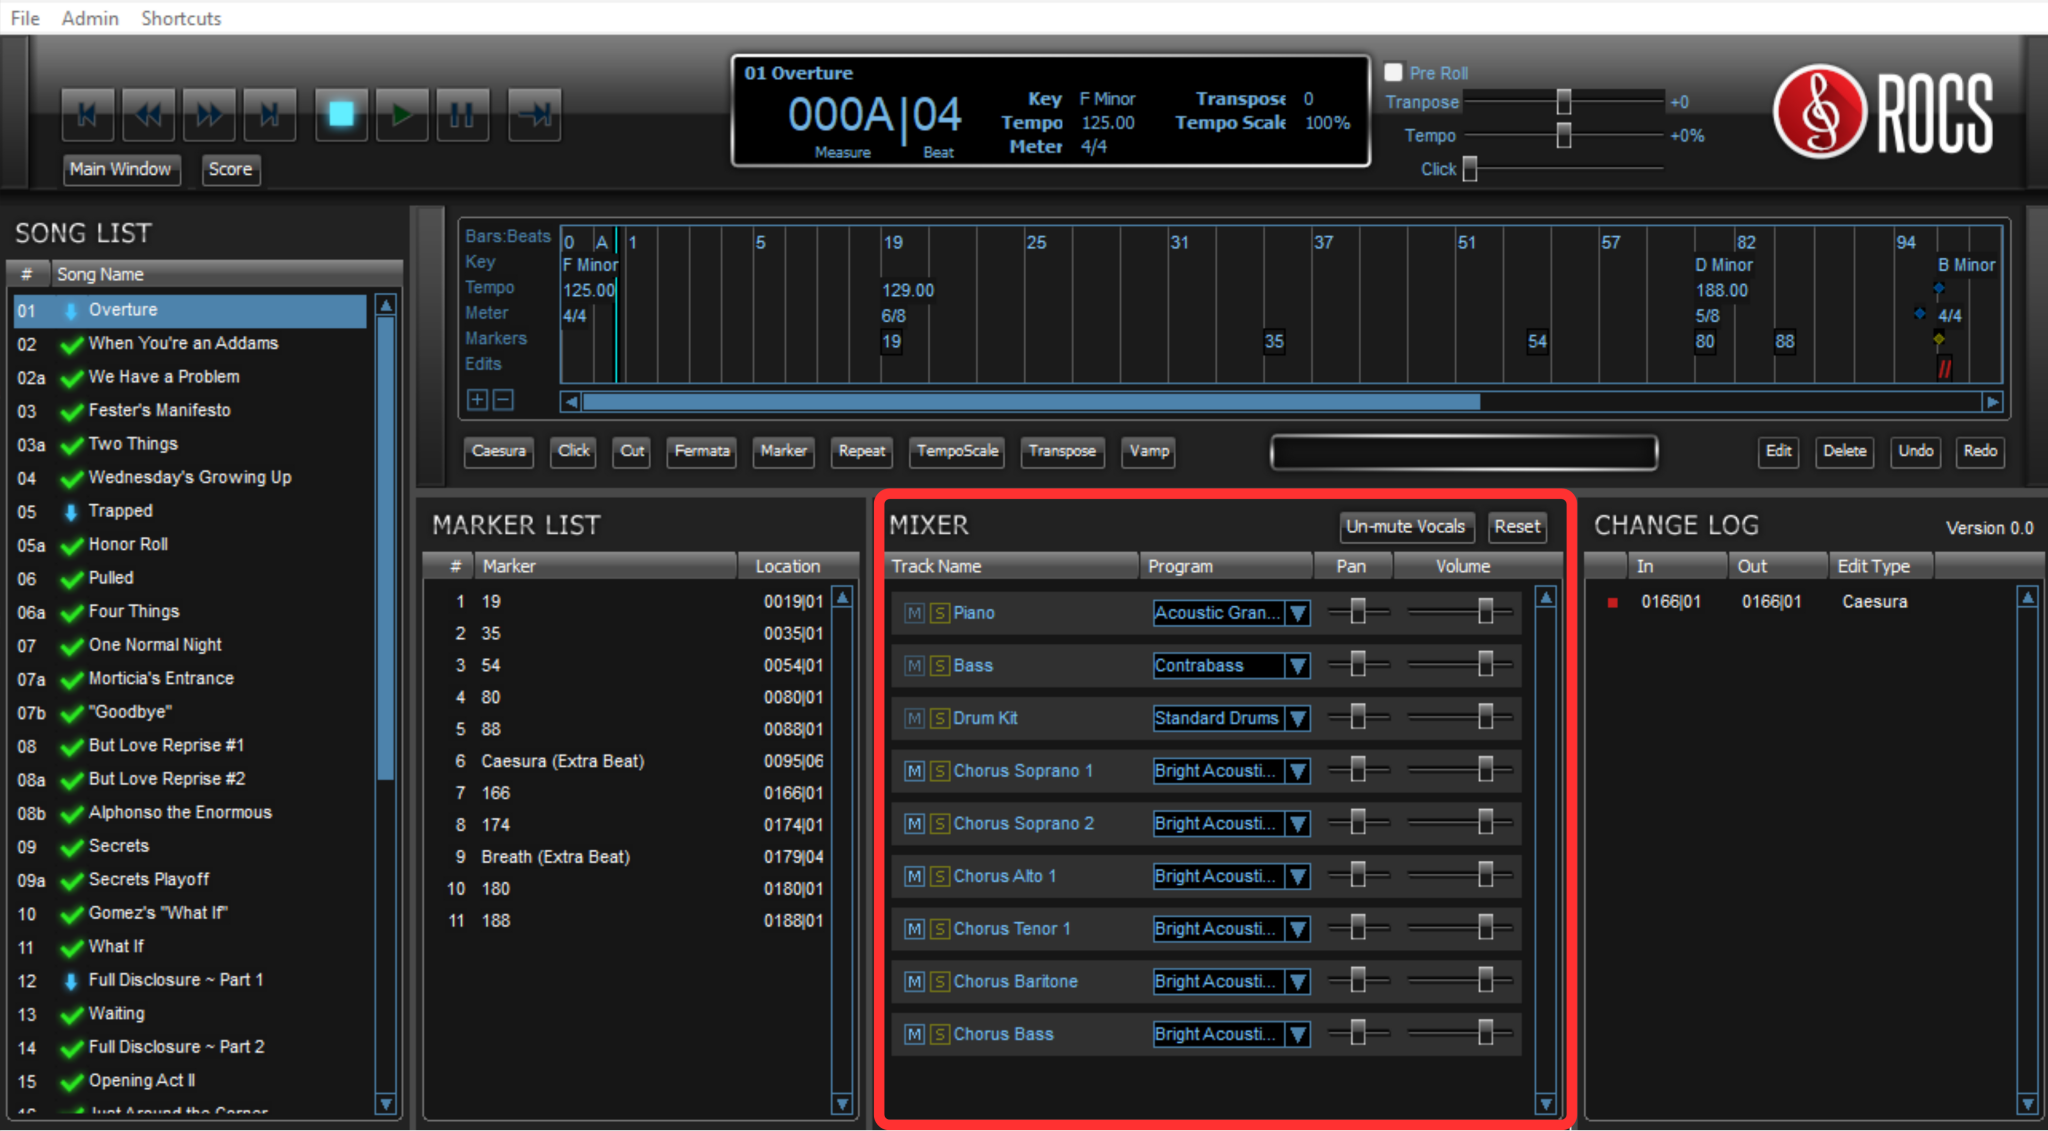Zoom out of the timeline with the minus icon
The width and height of the screenshot is (2048, 1131).
point(503,400)
